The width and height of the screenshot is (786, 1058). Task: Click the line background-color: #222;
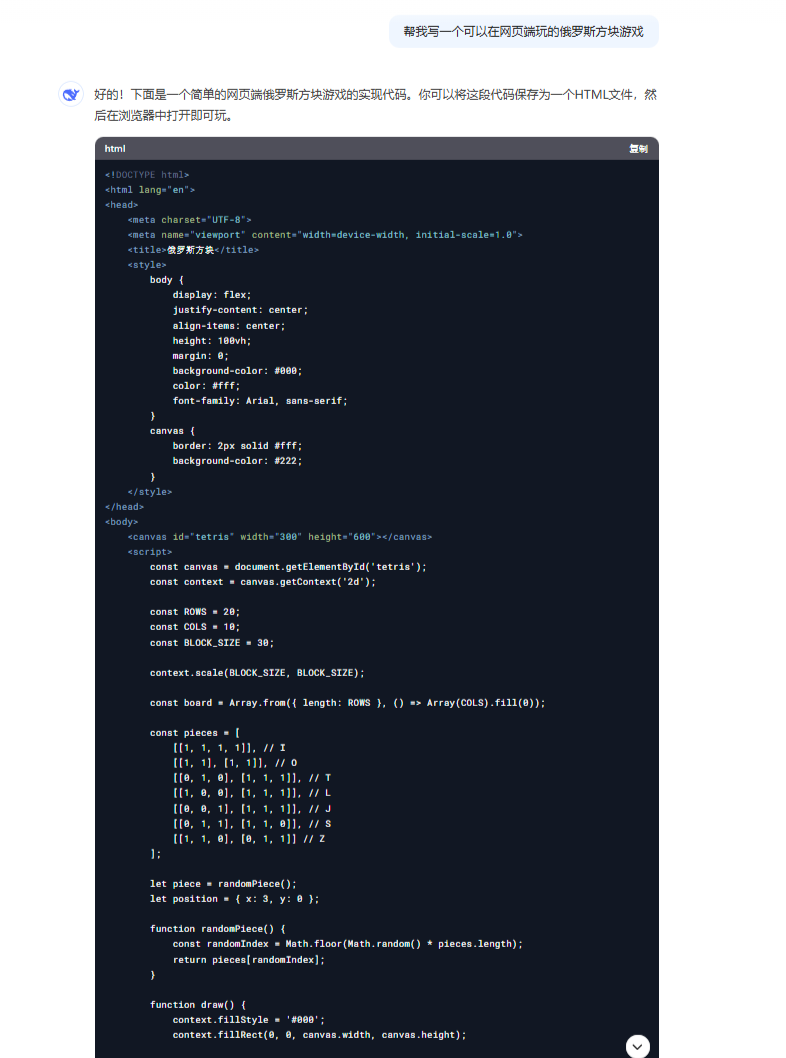tap(237, 461)
